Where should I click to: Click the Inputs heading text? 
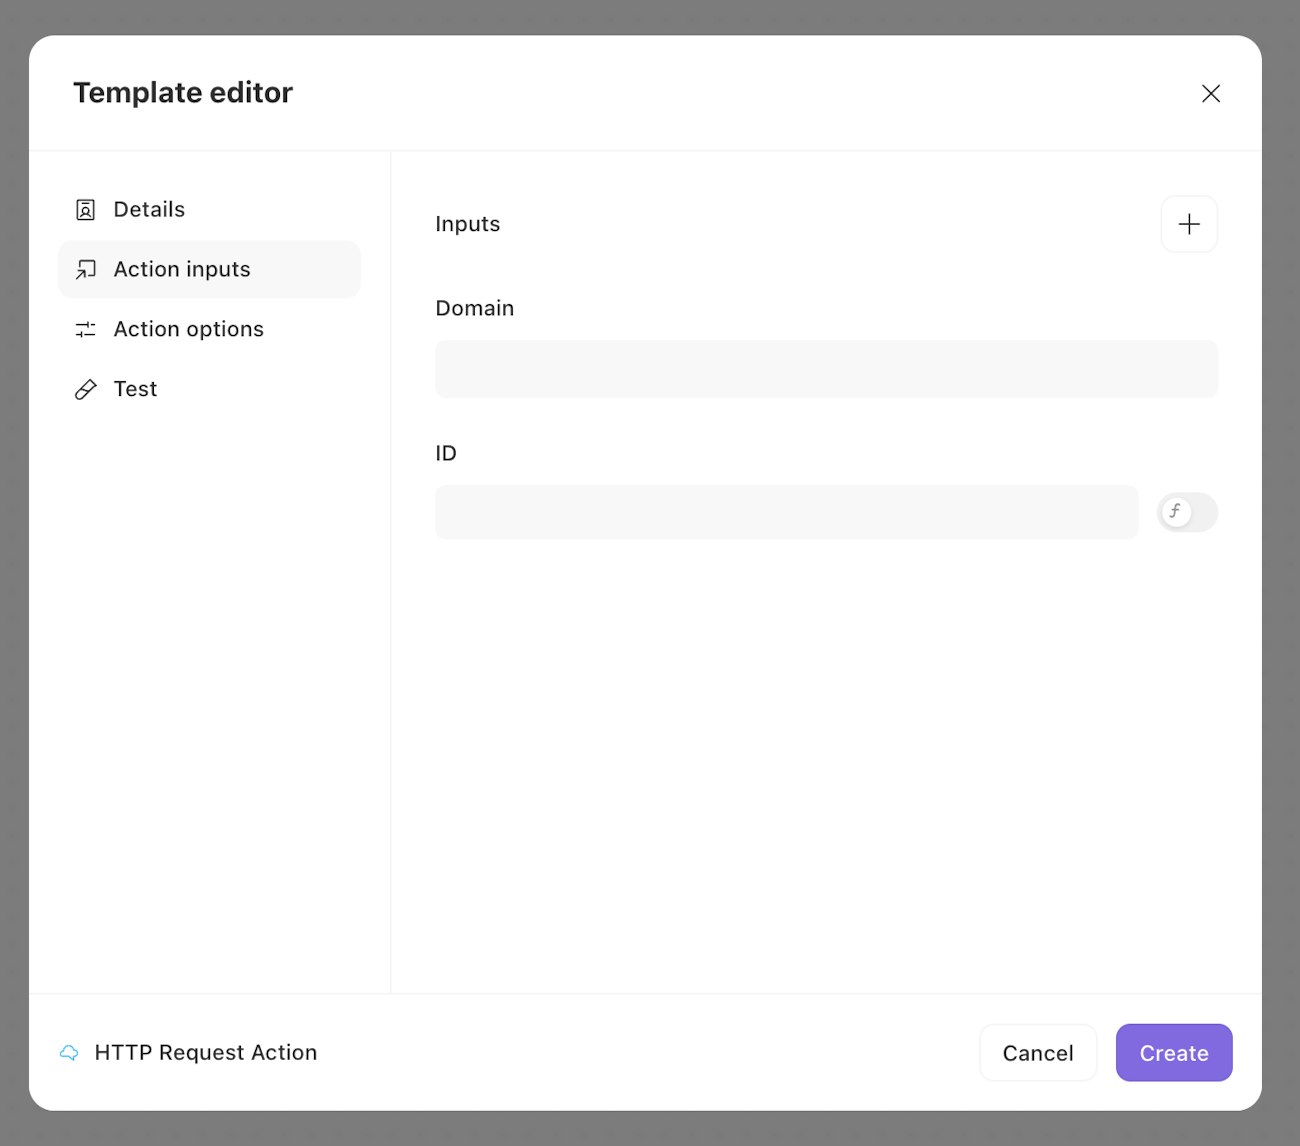(x=468, y=224)
